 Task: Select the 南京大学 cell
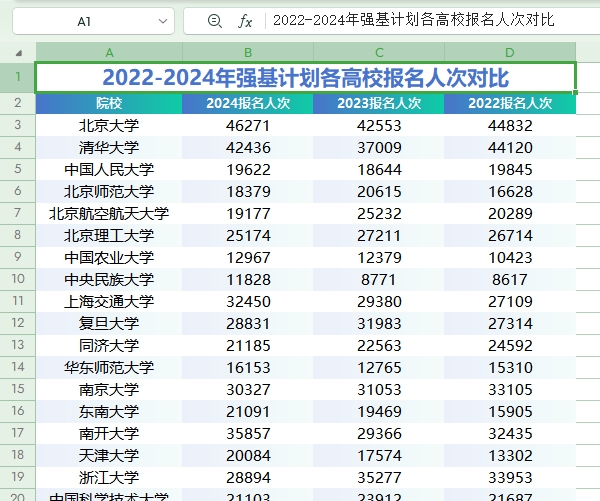109,390
